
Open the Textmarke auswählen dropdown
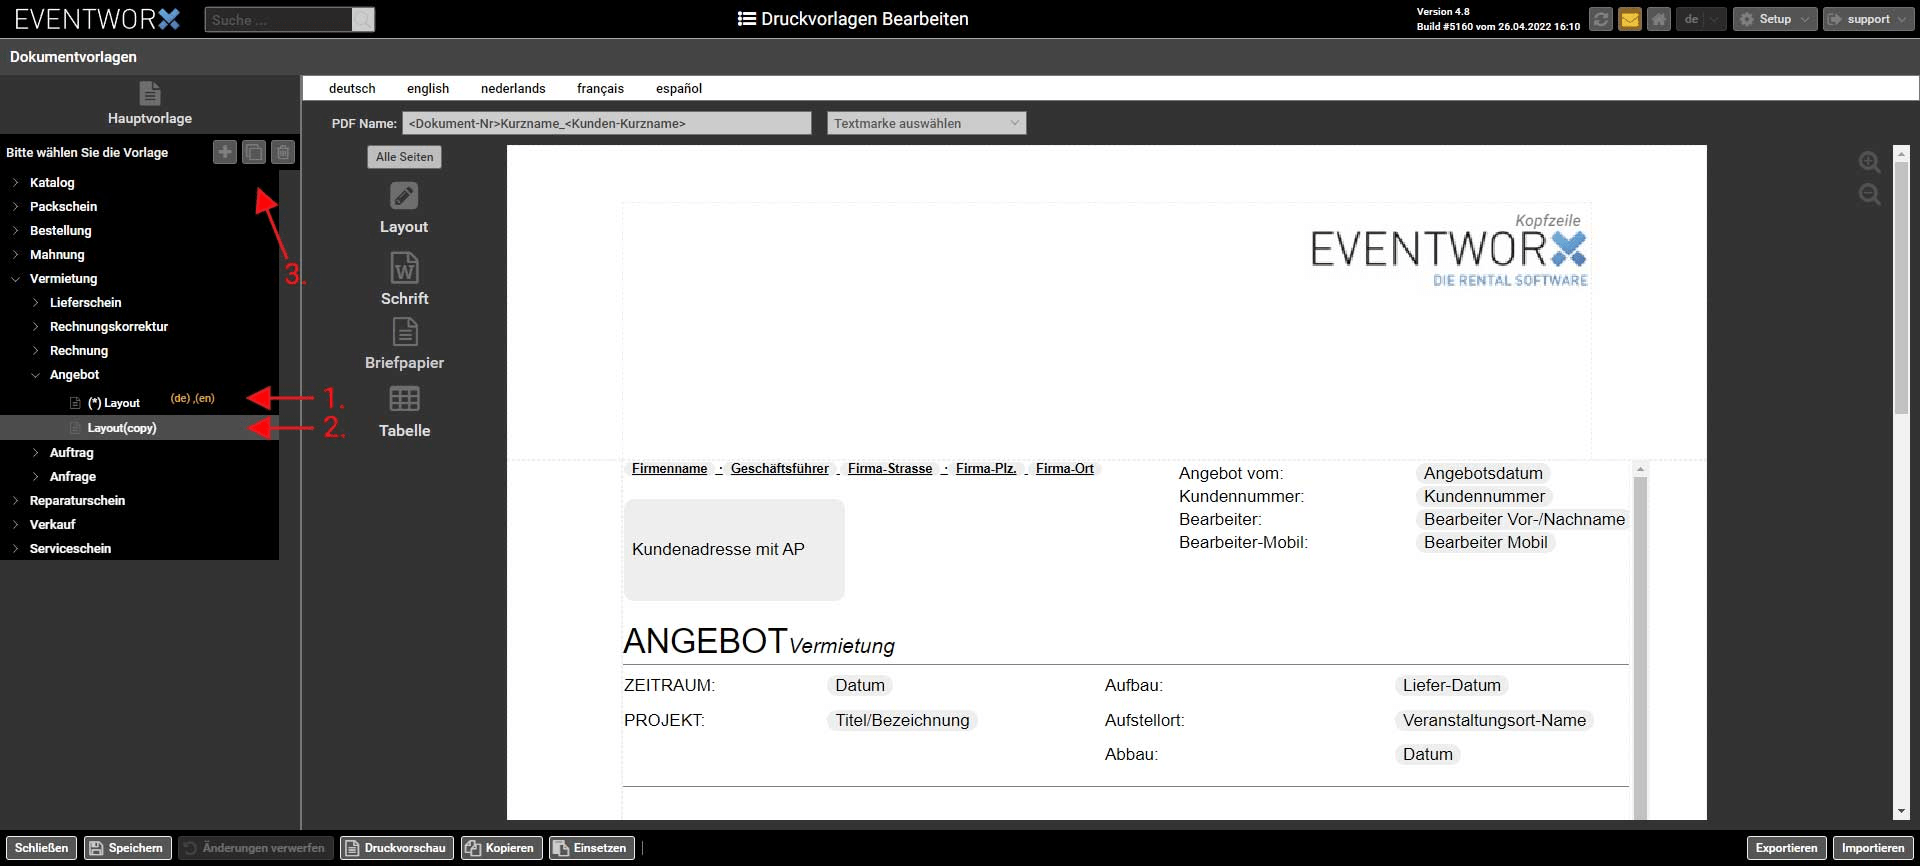tap(926, 123)
